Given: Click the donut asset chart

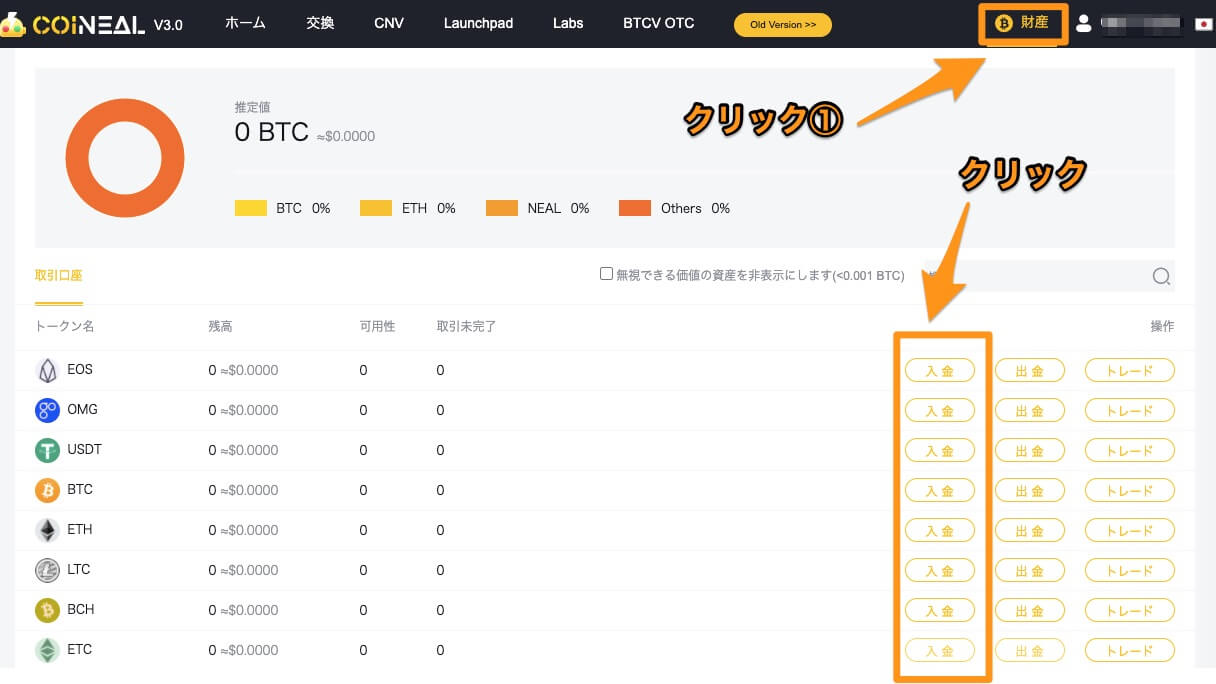Looking at the screenshot, I should point(125,158).
